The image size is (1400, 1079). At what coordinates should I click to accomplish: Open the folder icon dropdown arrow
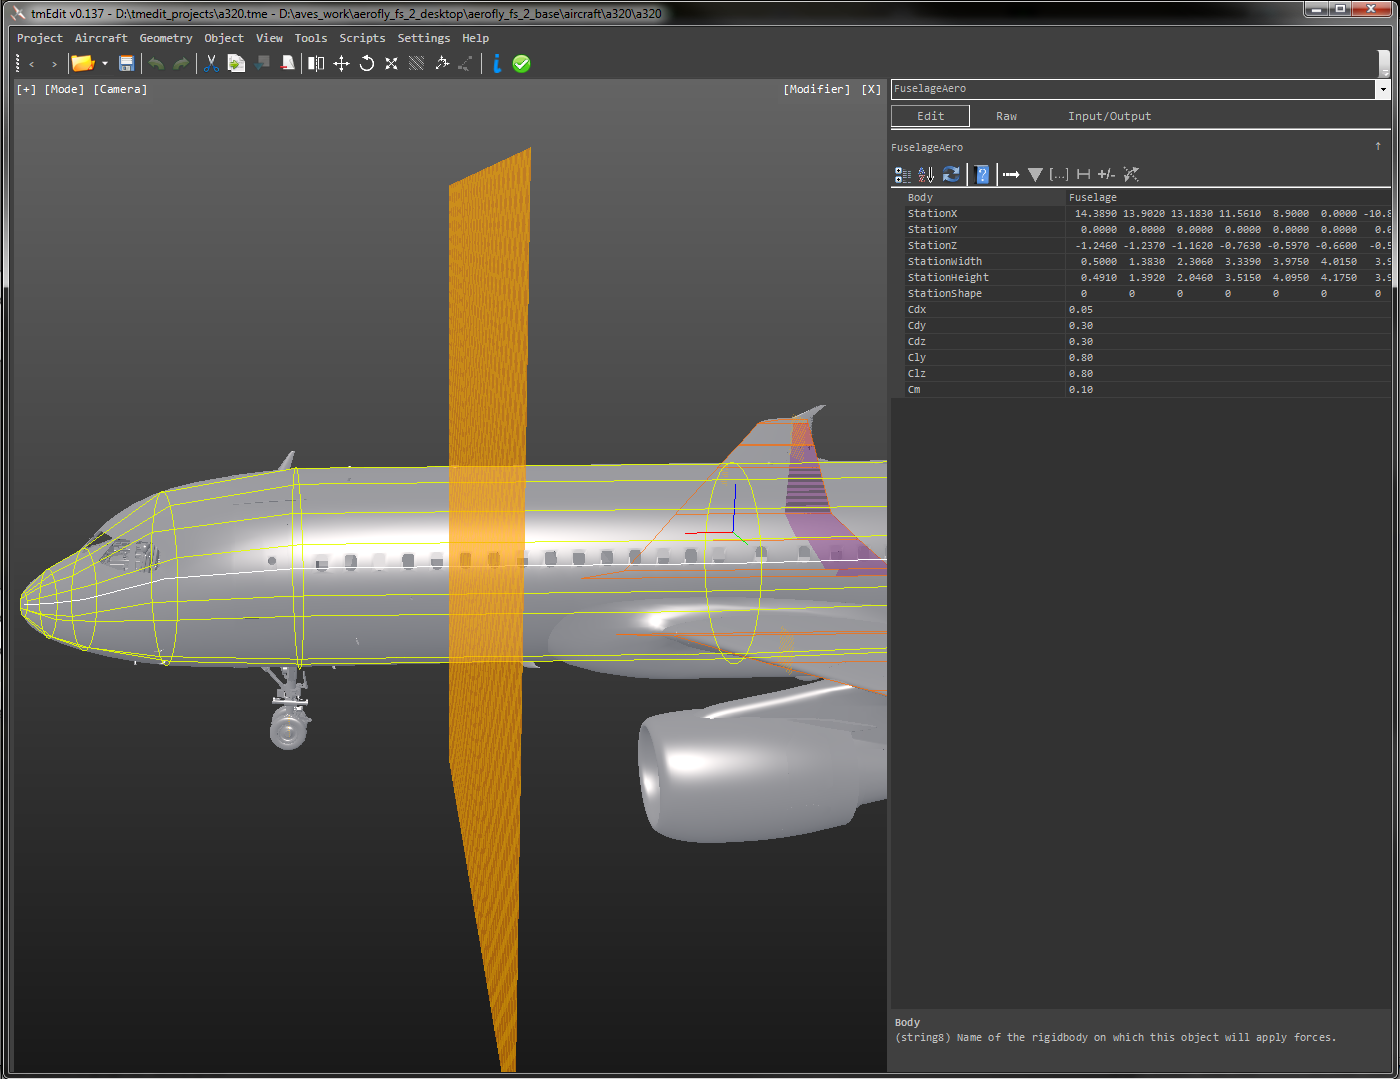coord(105,64)
